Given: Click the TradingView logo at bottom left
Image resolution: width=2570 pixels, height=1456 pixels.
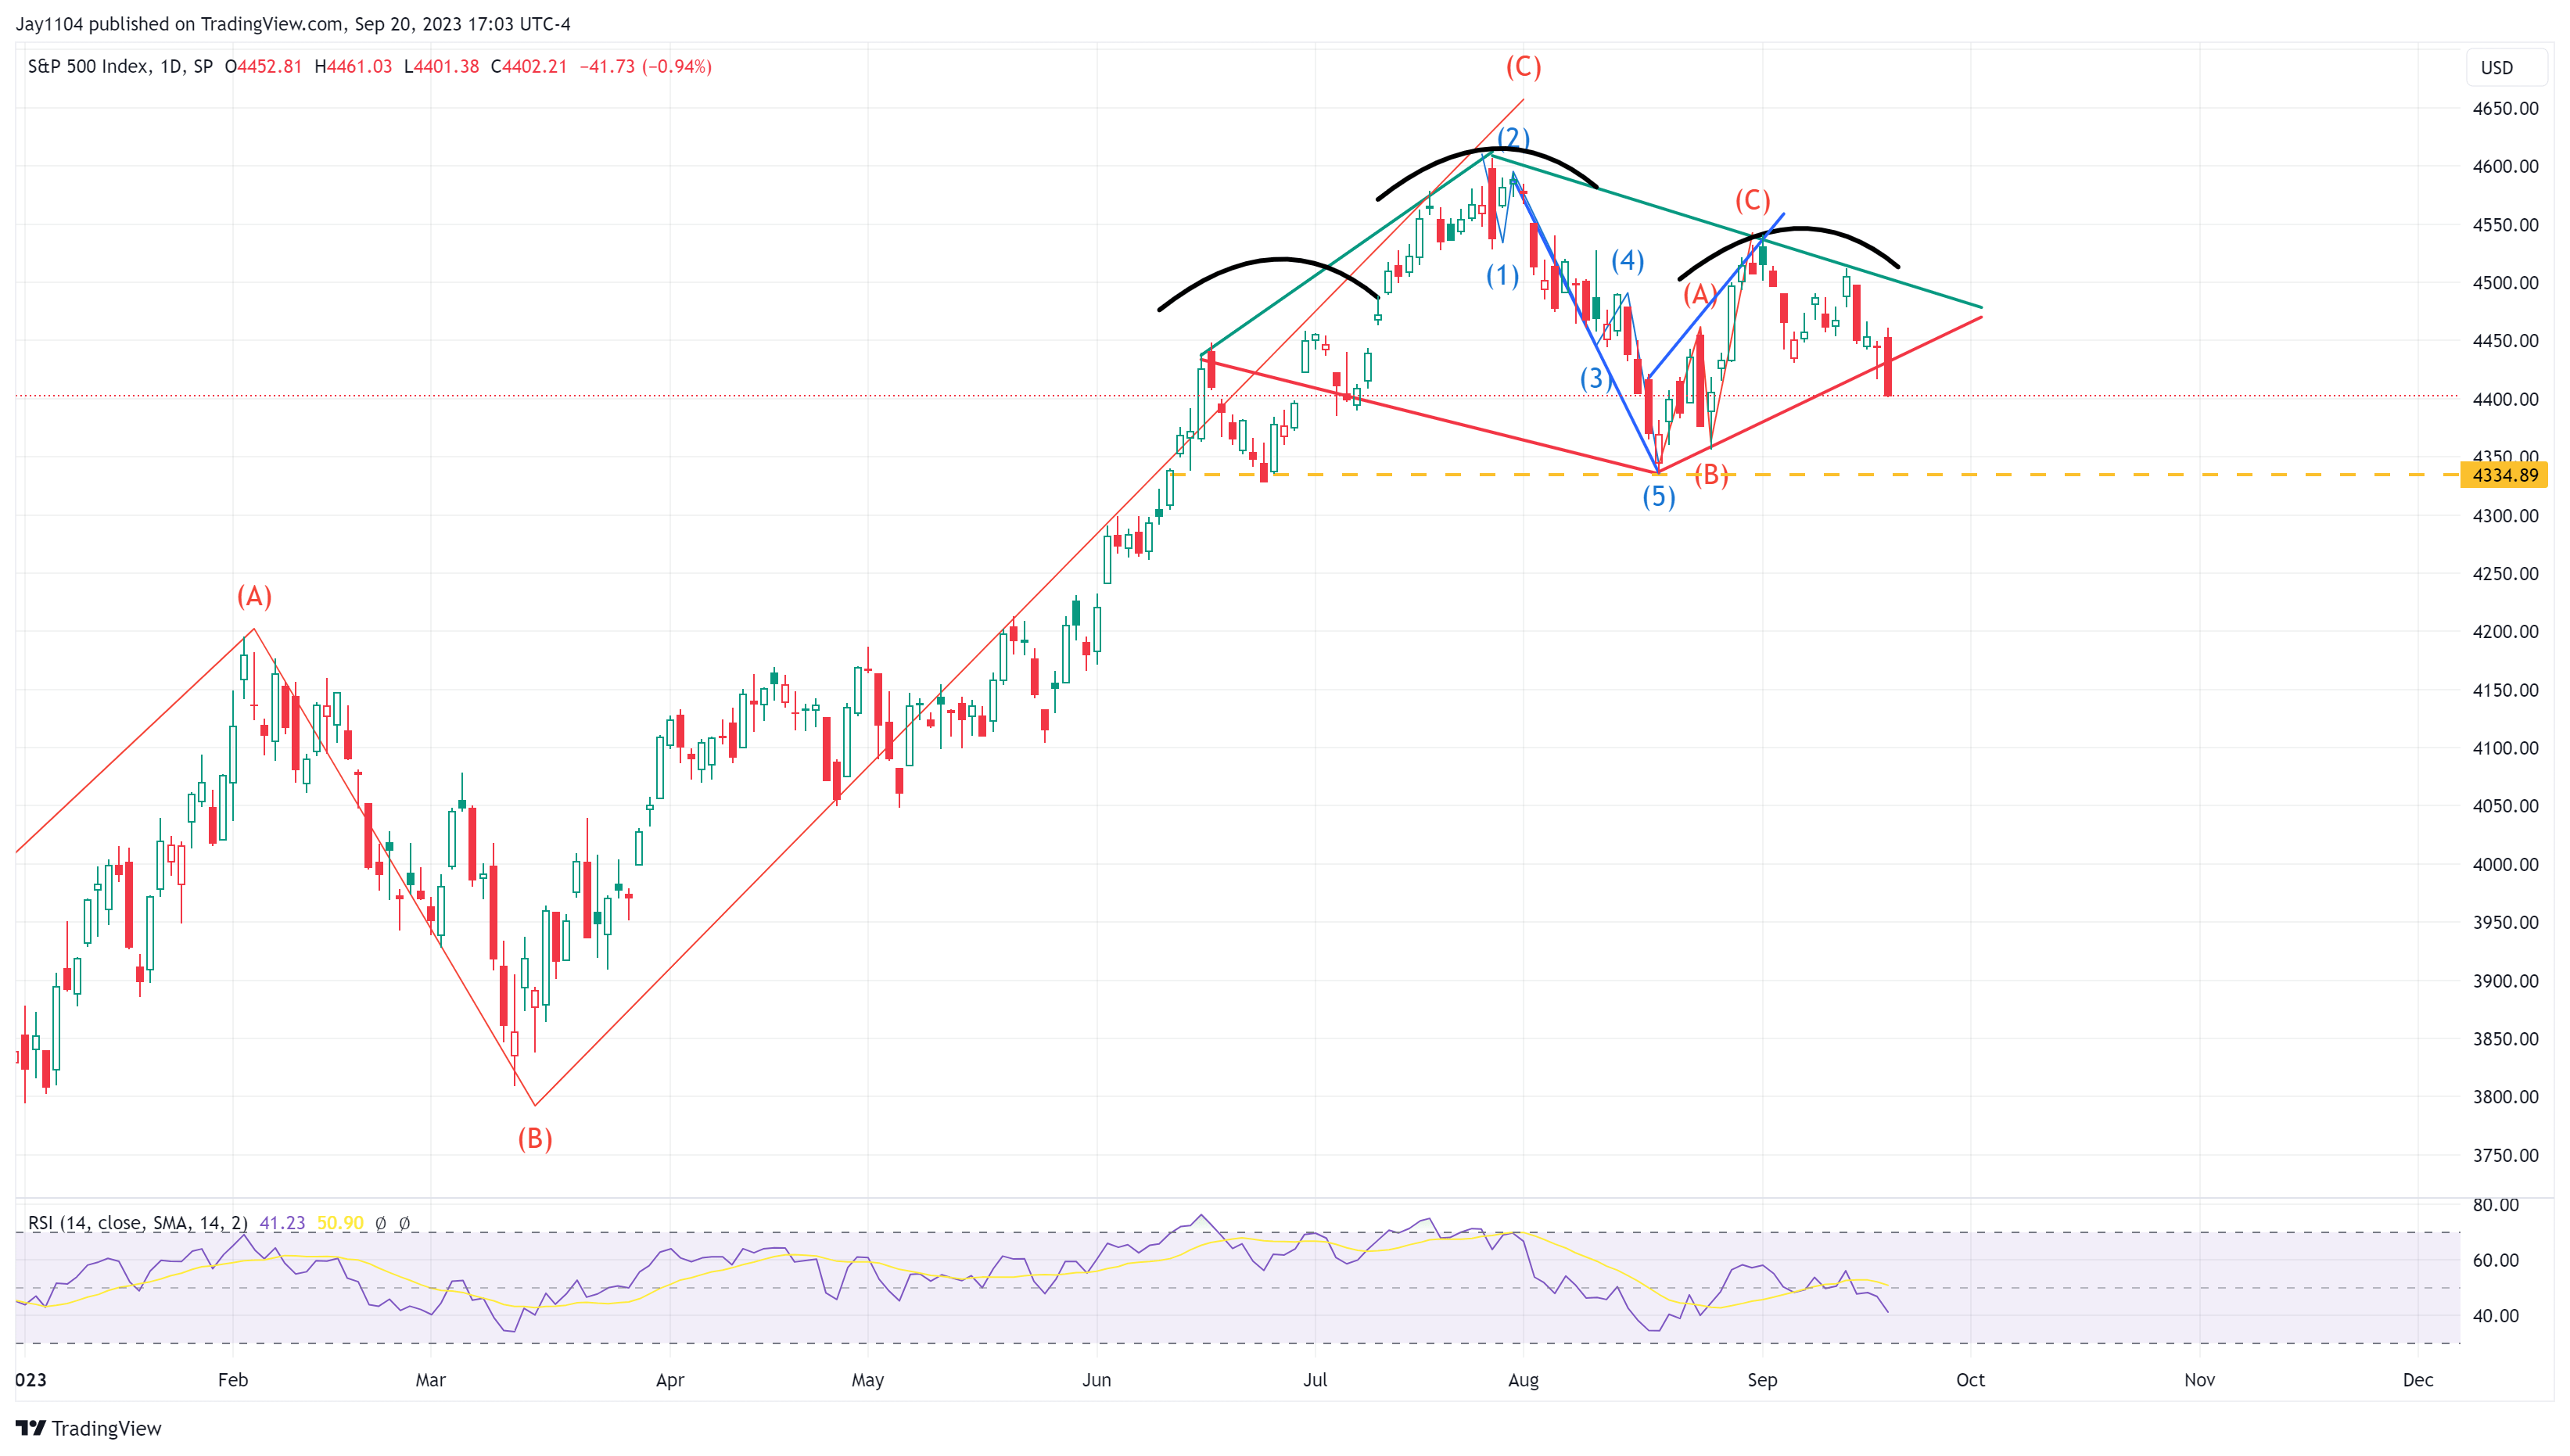Looking at the screenshot, I should [x=88, y=1428].
